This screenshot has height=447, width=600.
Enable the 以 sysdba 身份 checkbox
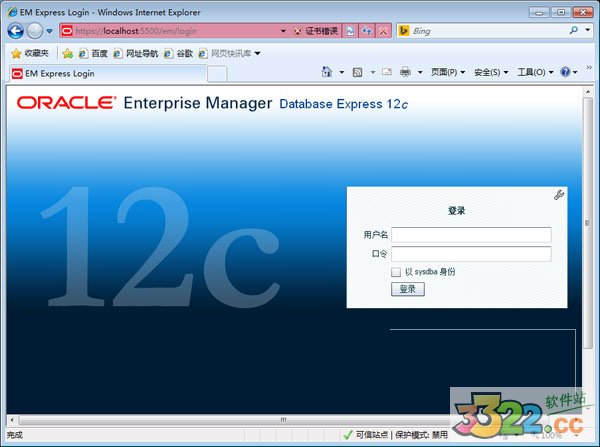click(396, 272)
